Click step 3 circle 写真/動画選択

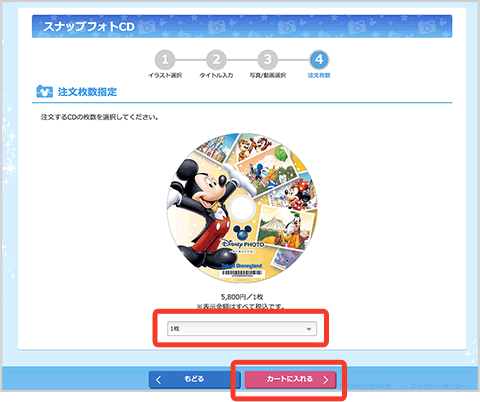point(268,60)
